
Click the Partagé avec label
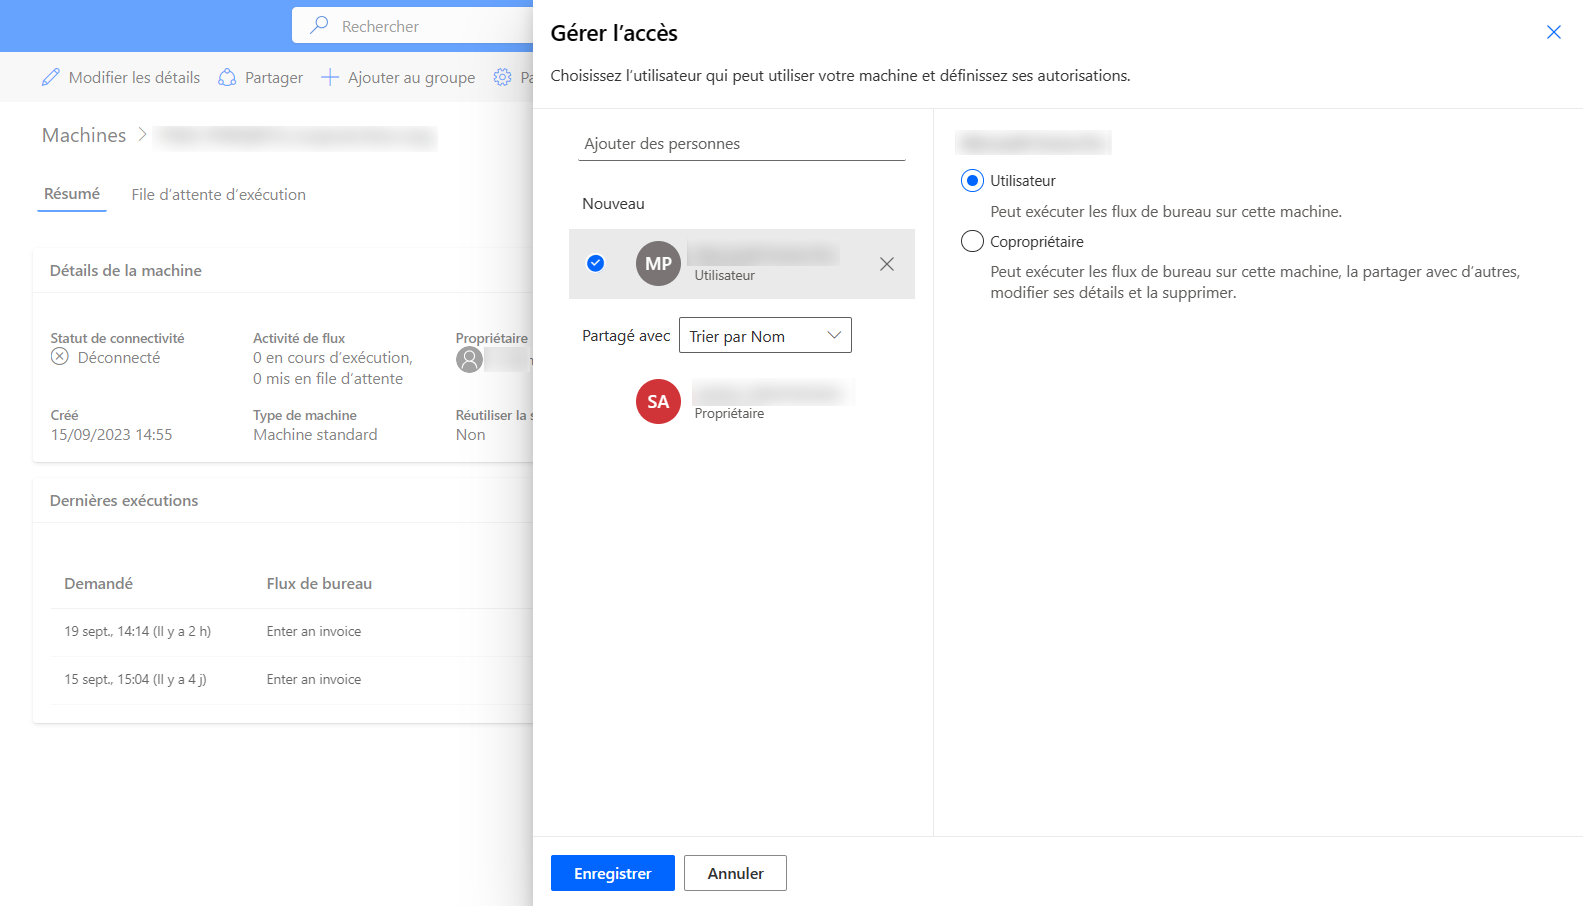click(626, 335)
